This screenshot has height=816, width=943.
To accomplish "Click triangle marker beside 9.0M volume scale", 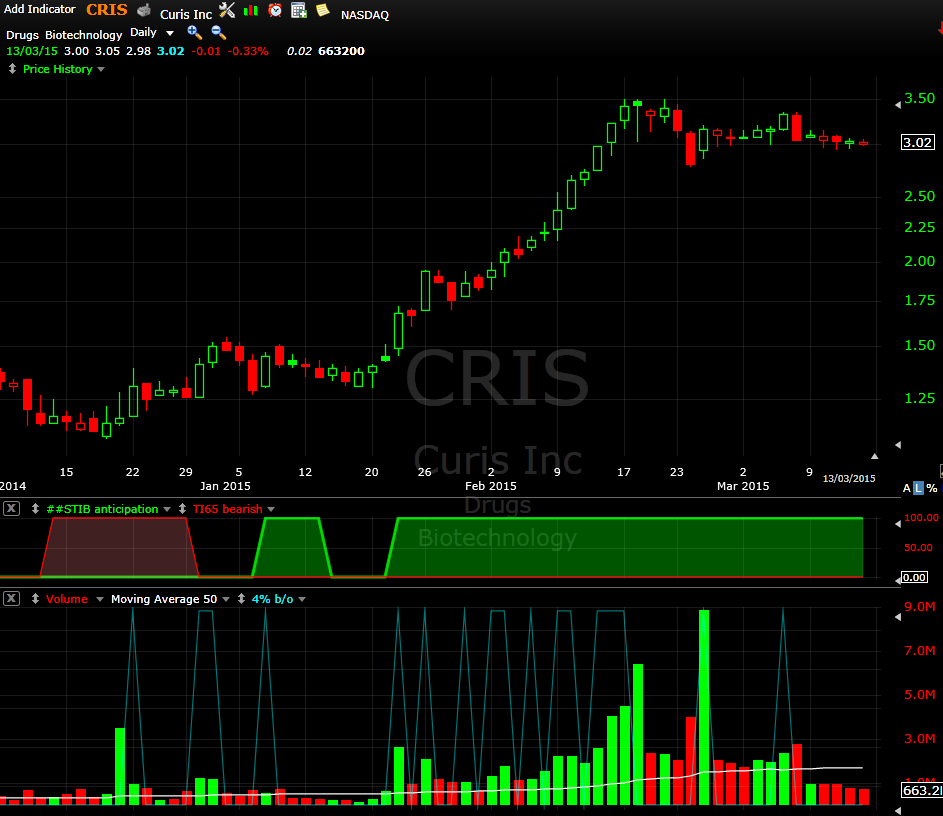I will click(898, 617).
